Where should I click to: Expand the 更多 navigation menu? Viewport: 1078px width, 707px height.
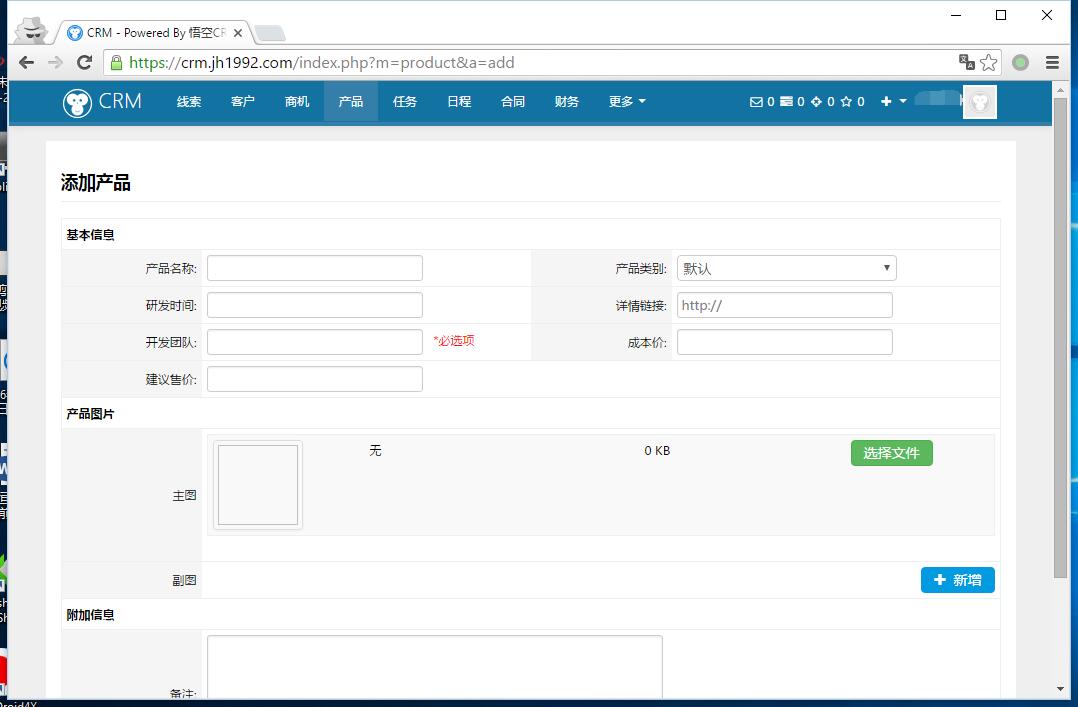click(x=627, y=102)
